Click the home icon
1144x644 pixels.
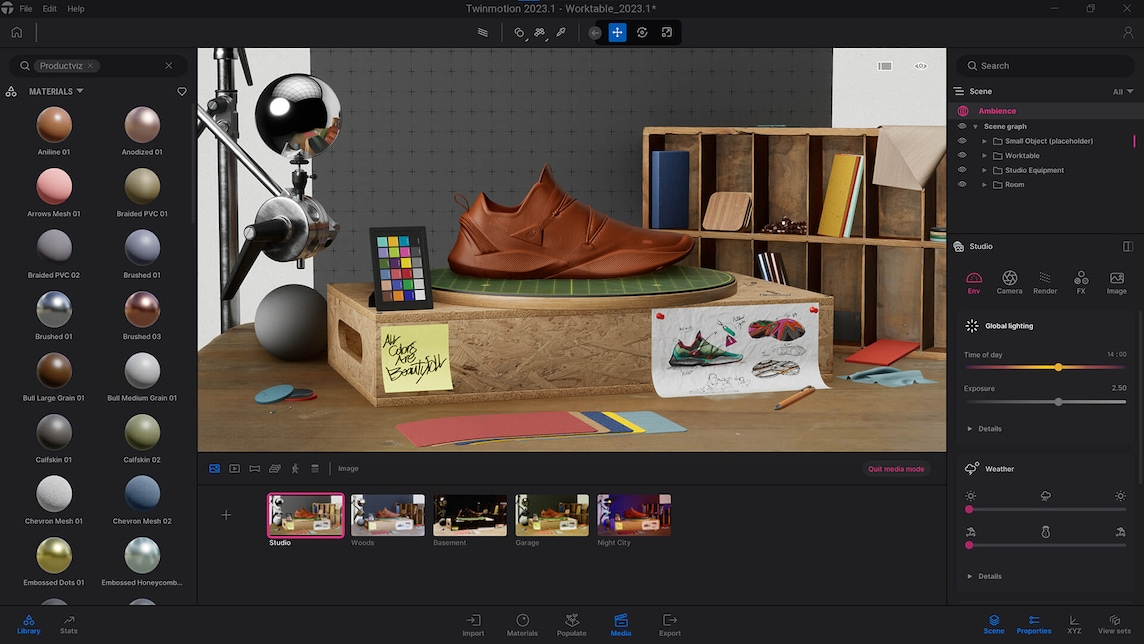(x=16, y=32)
